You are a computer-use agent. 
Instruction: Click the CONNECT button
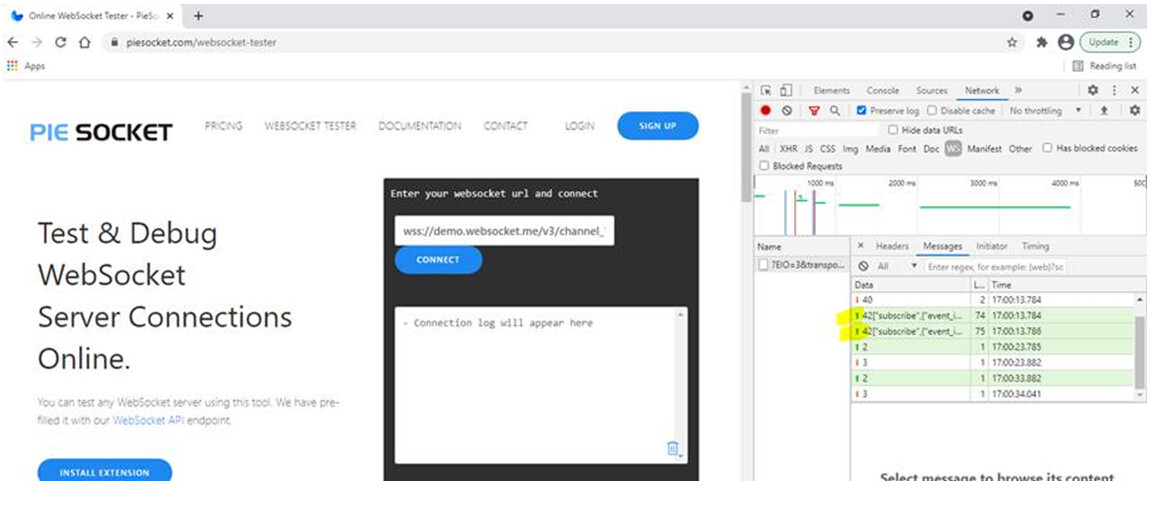coord(438,260)
